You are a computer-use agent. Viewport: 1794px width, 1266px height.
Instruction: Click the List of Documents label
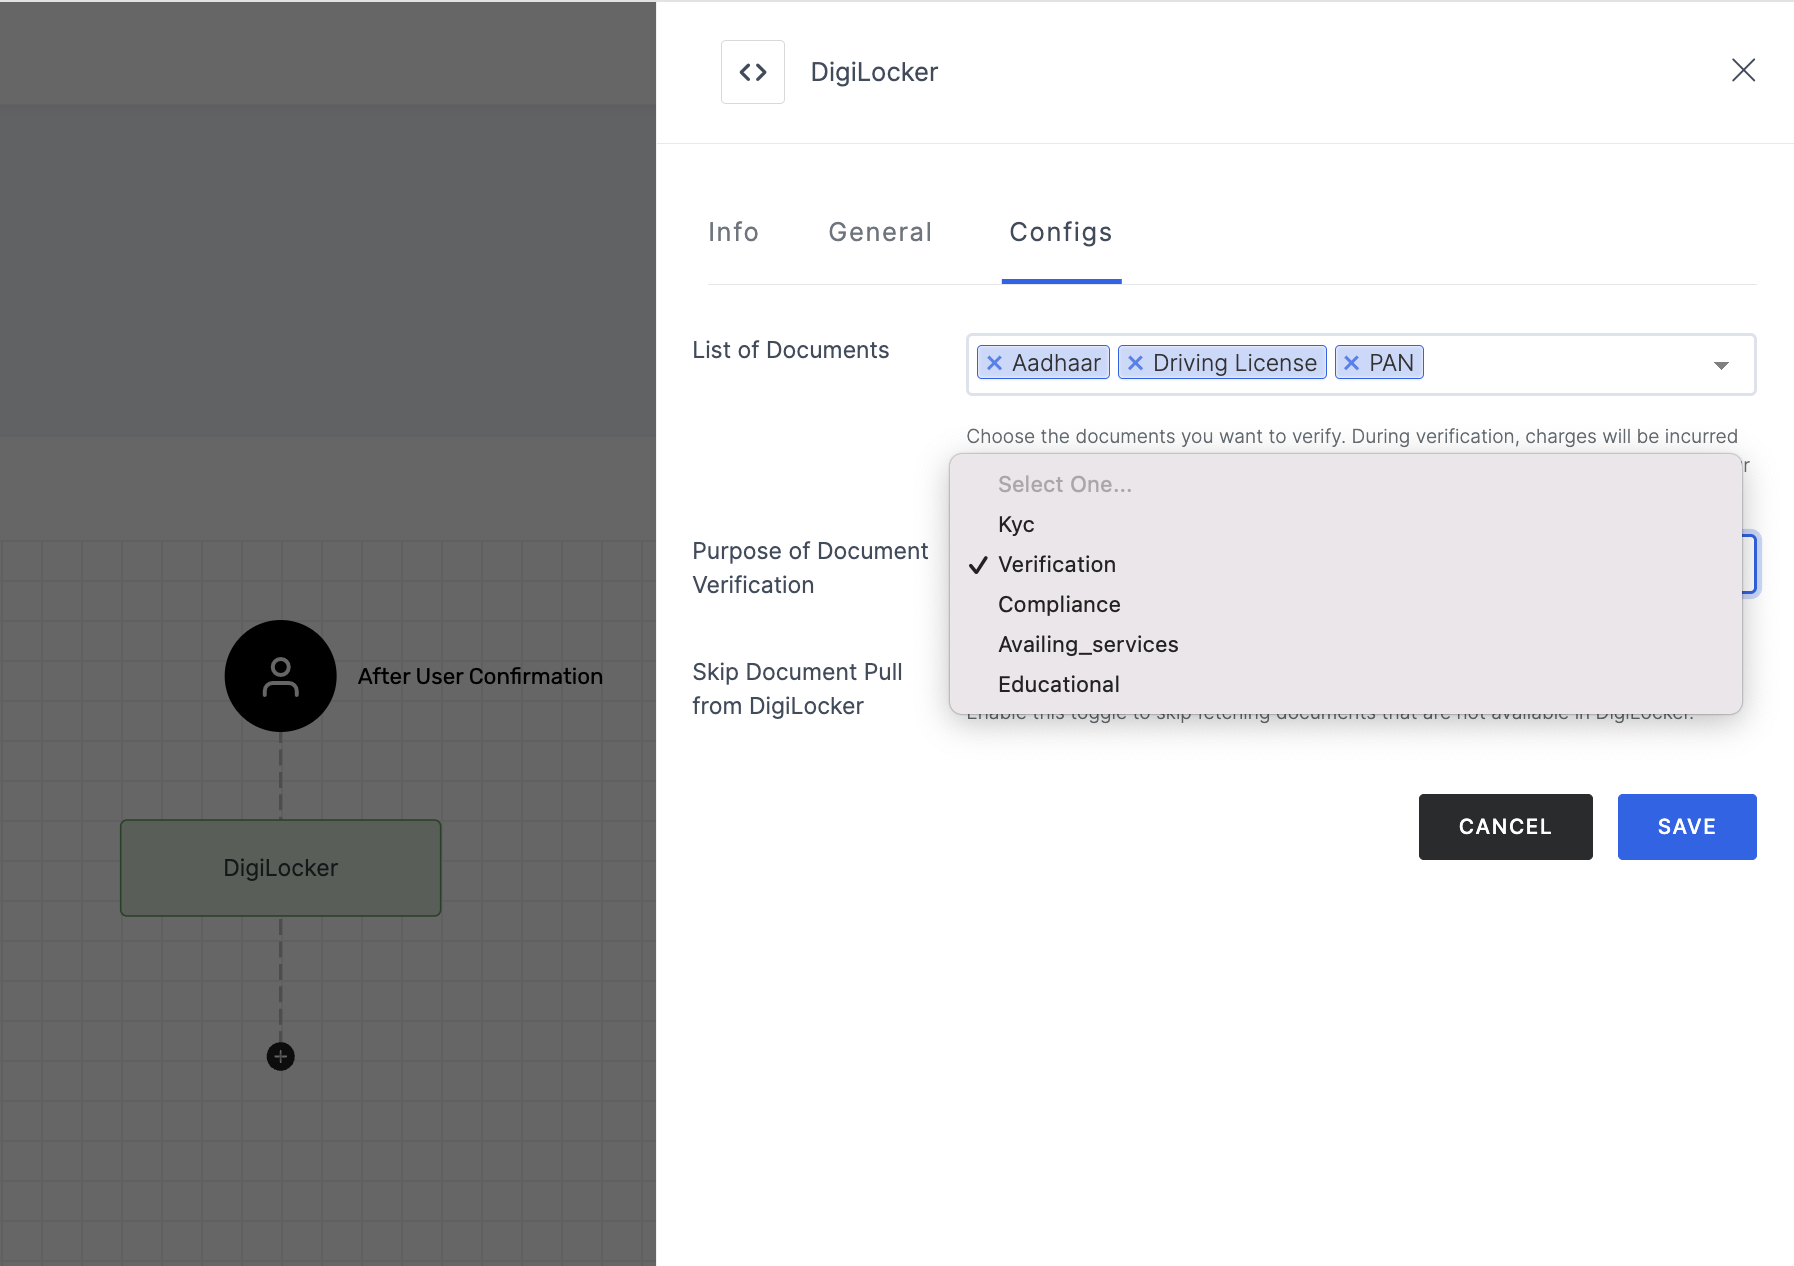coord(790,350)
